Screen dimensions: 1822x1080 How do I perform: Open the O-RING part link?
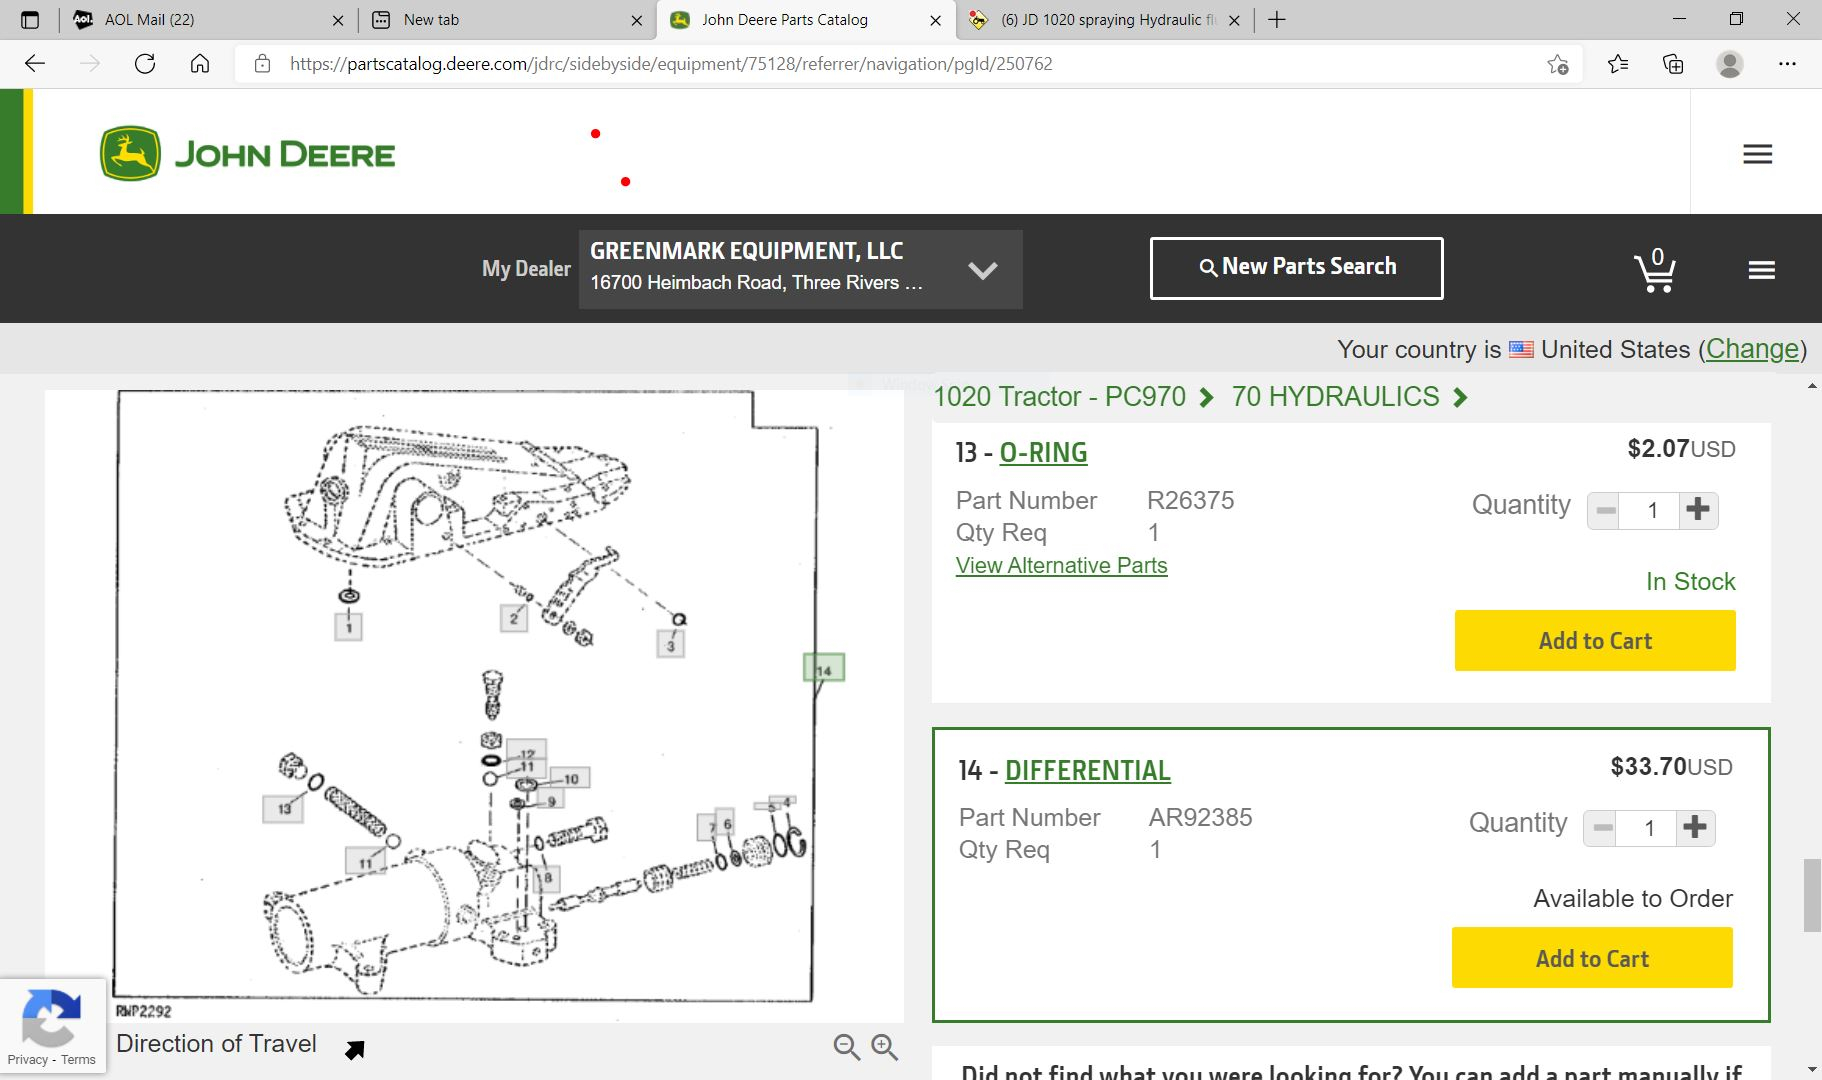coord(1043,453)
